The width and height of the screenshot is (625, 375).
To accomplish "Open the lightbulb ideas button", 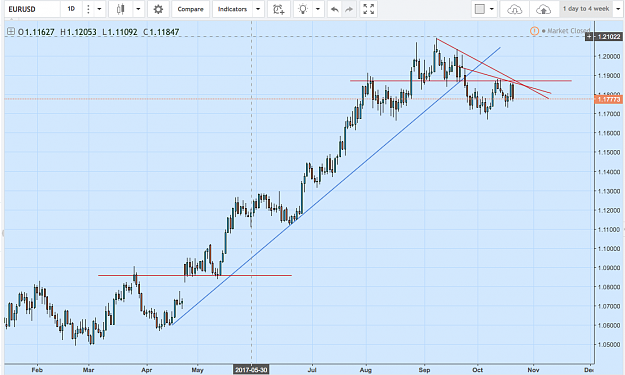I will 303,9.
